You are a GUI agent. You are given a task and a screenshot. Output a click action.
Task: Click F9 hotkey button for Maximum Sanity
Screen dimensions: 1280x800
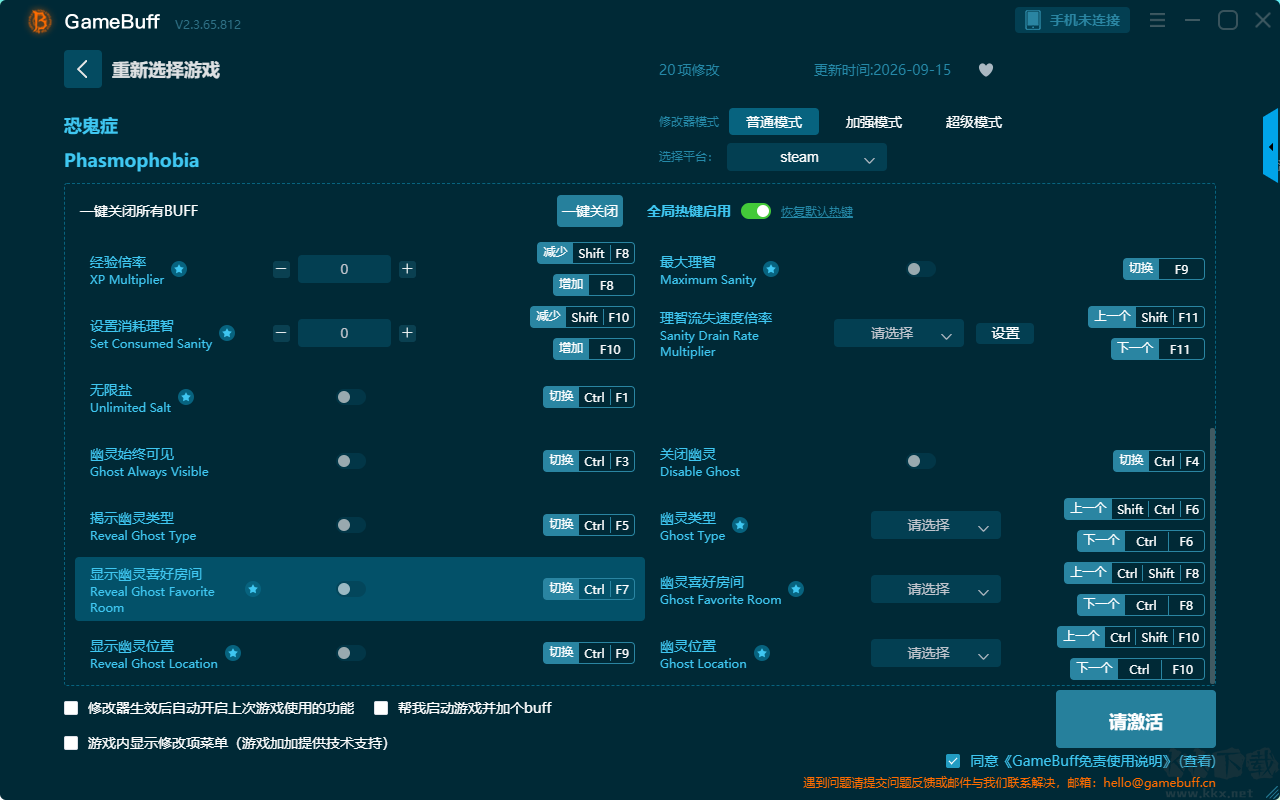1164,269
